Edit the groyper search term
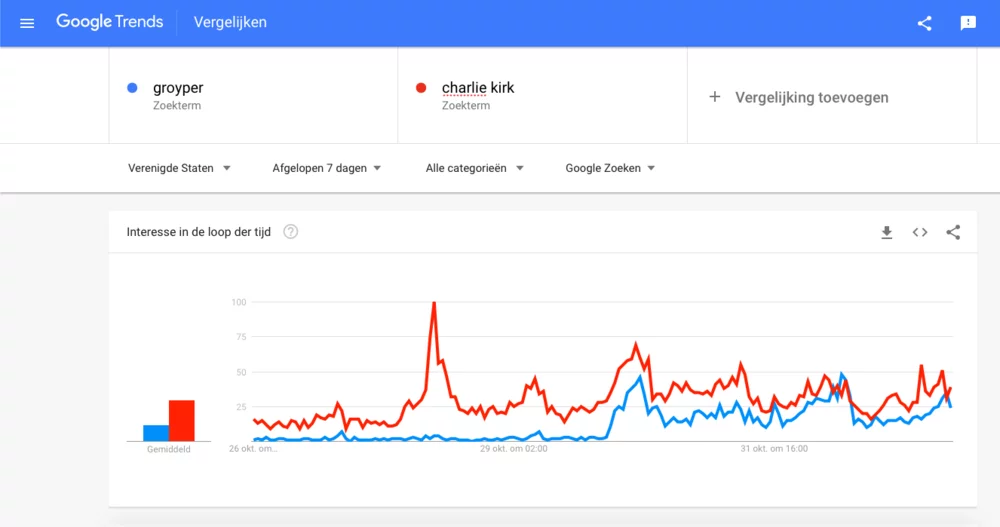The width and height of the screenshot is (1000, 527). [x=178, y=88]
